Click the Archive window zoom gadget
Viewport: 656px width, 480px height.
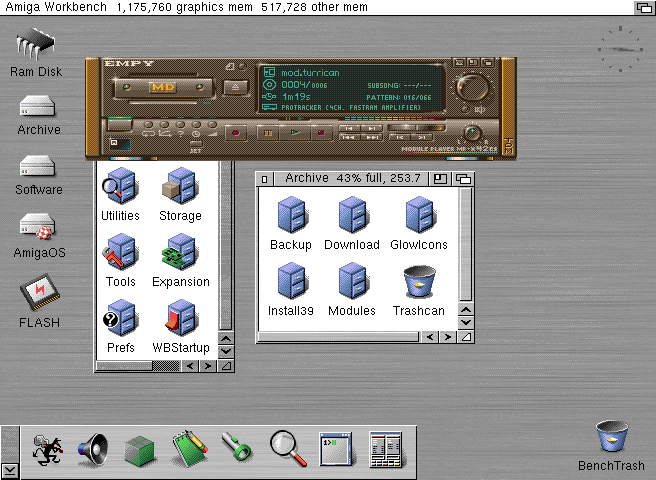(x=439, y=179)
